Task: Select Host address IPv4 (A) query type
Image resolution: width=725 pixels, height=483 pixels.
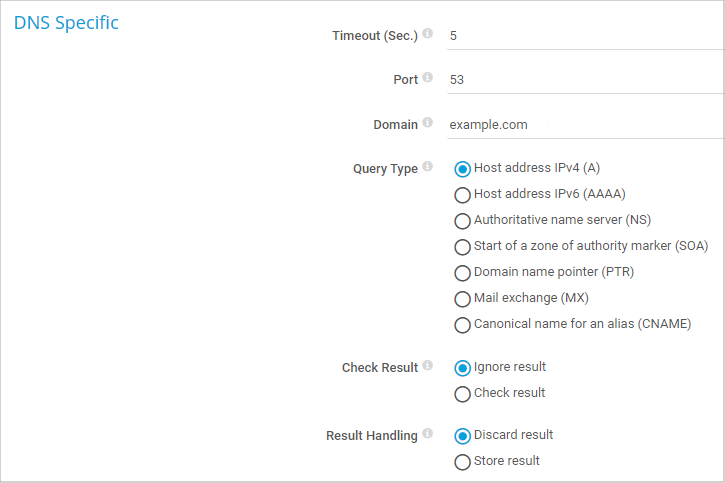Action: click(462, 169)
